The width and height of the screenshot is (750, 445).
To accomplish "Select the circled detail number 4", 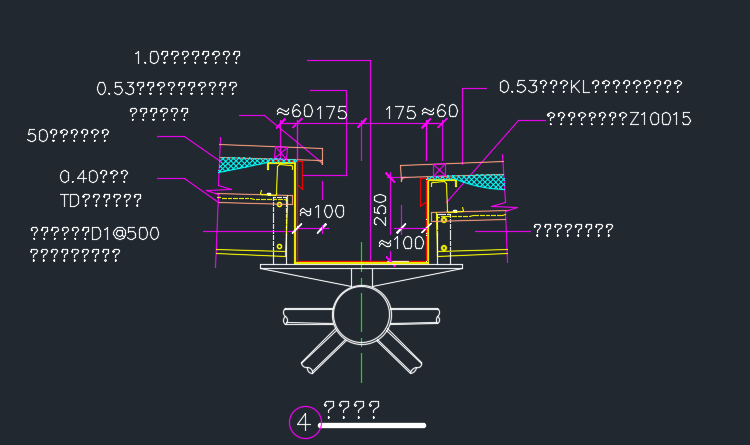I will 305,422.
